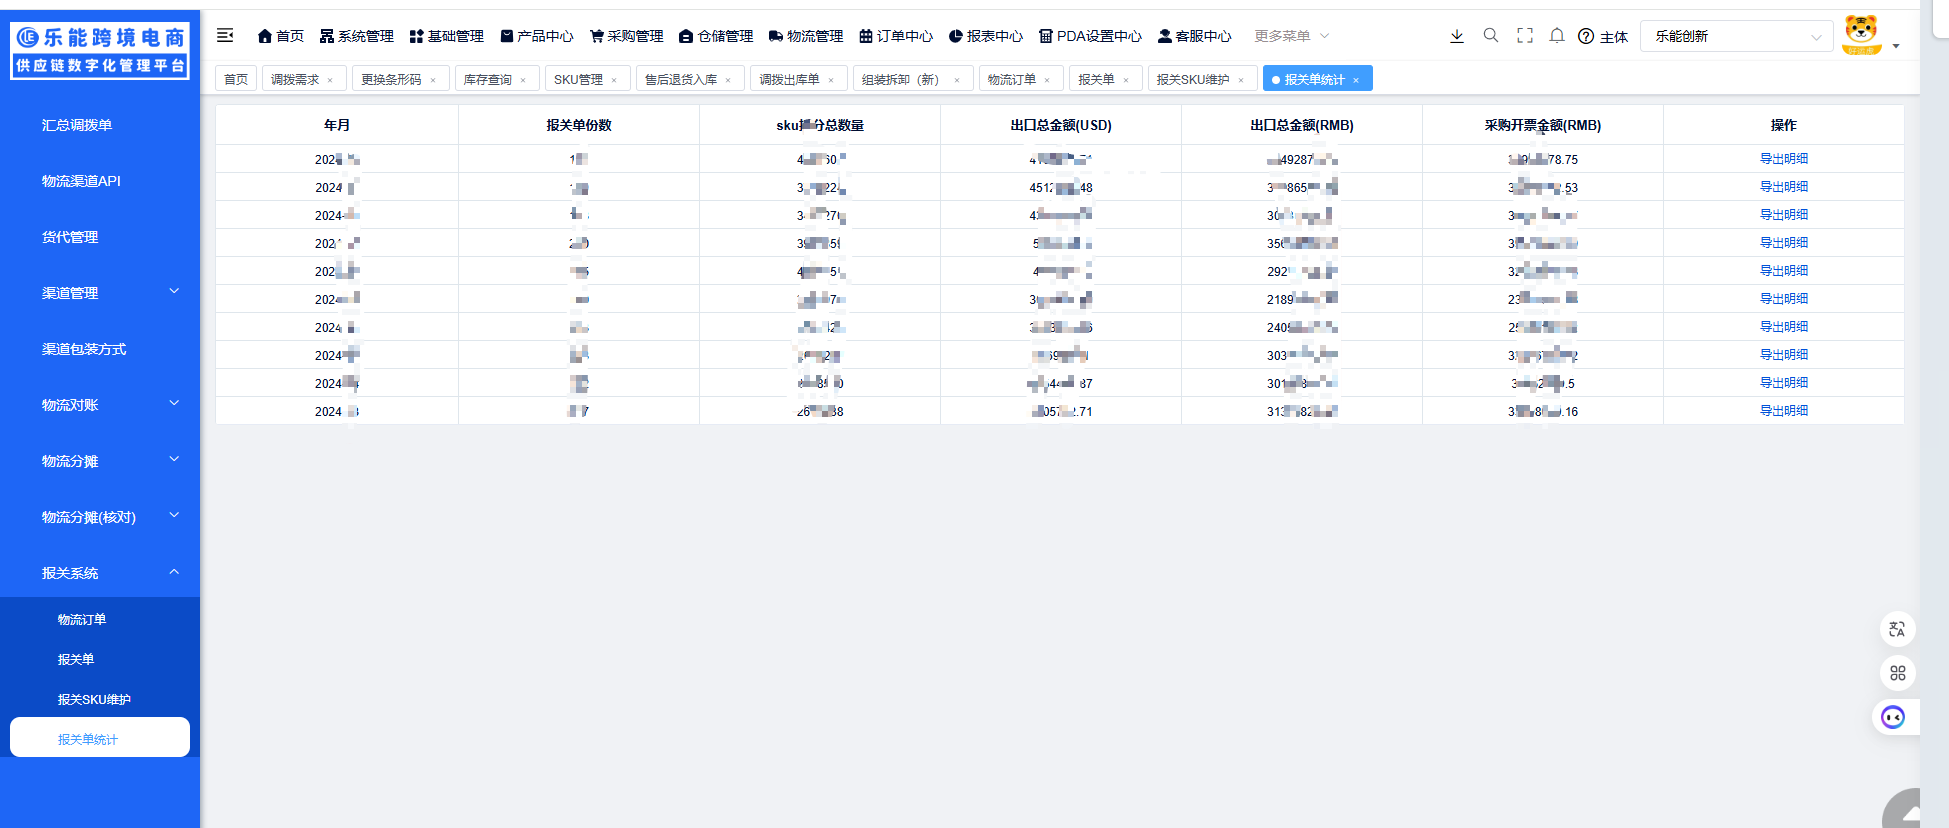The height and width of the screenshot is (828, 1949).
Task: Open search with the magnifier icon
Action: 1490,36
